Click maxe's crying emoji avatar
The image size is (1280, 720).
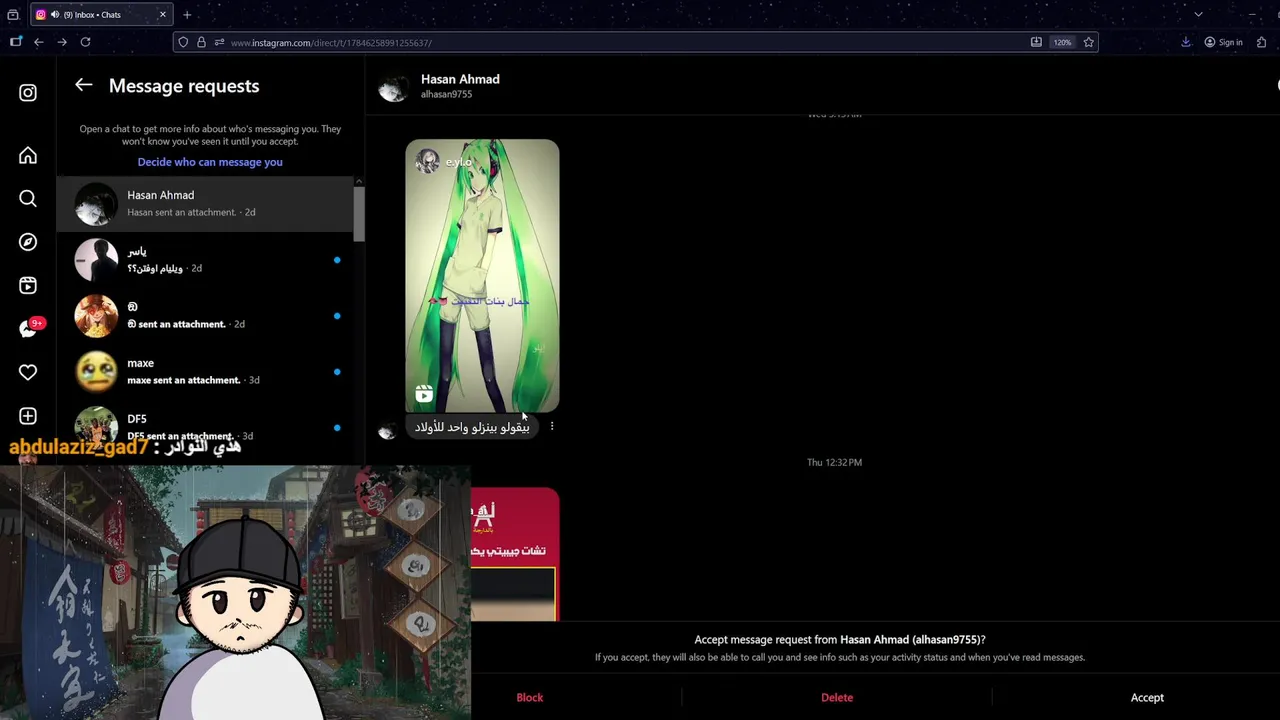pyautogui.click(x=96, y=372)
